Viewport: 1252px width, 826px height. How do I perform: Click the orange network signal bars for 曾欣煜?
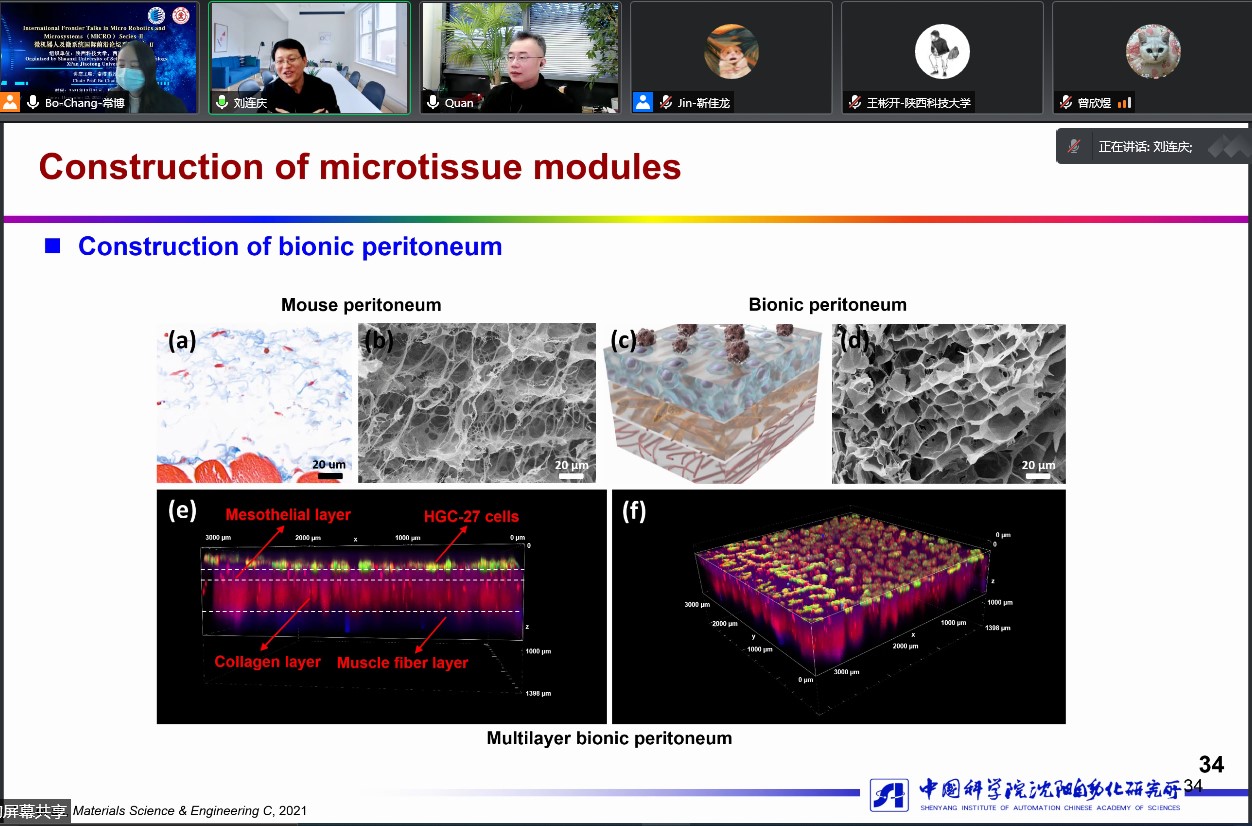pos(1124,102)
